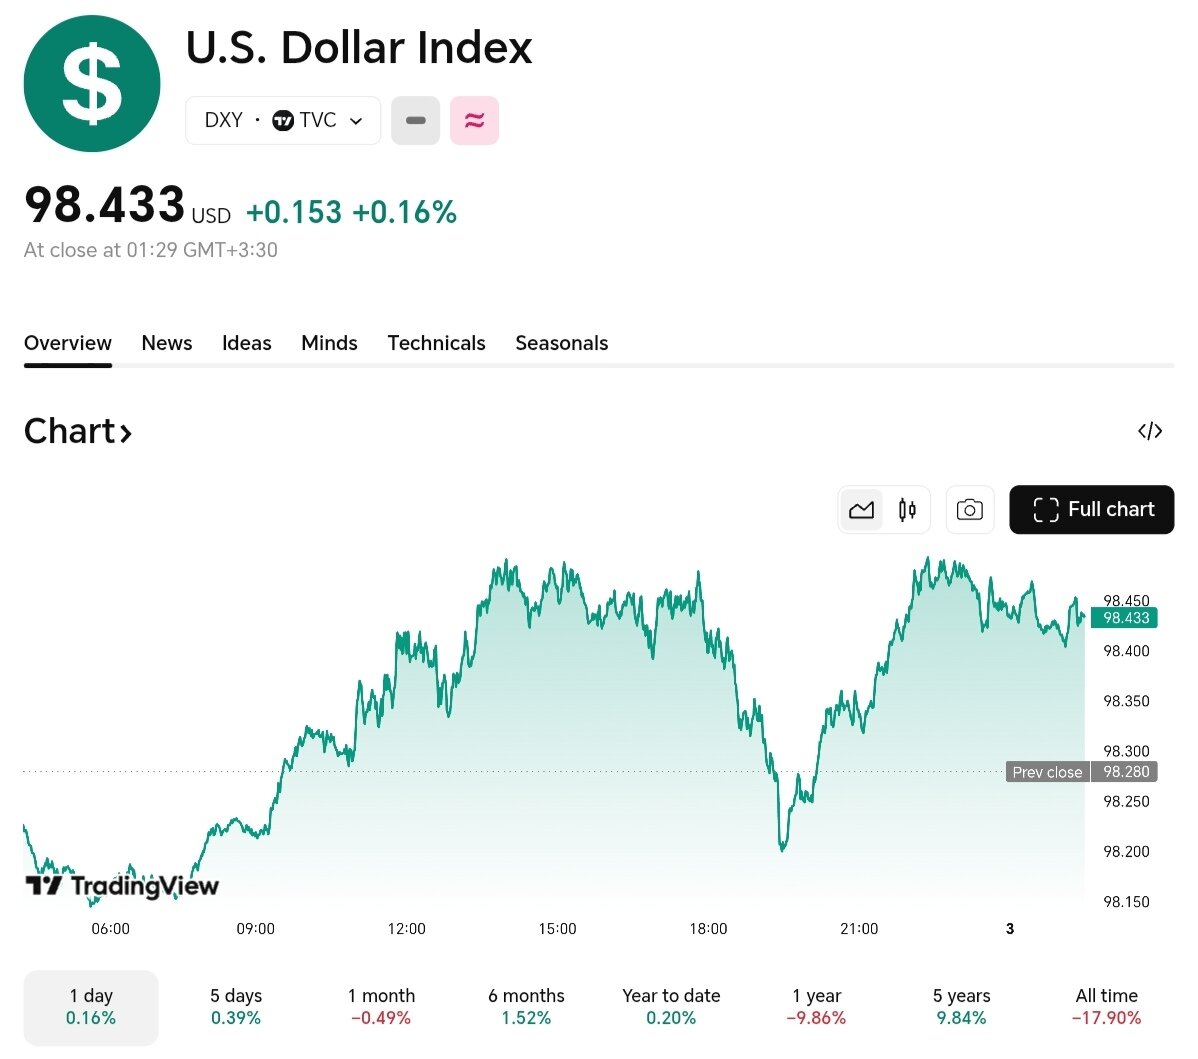Click the Prev close 98.280 marker
The height and width of the screenshot is (1059, 1198).
pyautogui.click(x=1082, y=772)
